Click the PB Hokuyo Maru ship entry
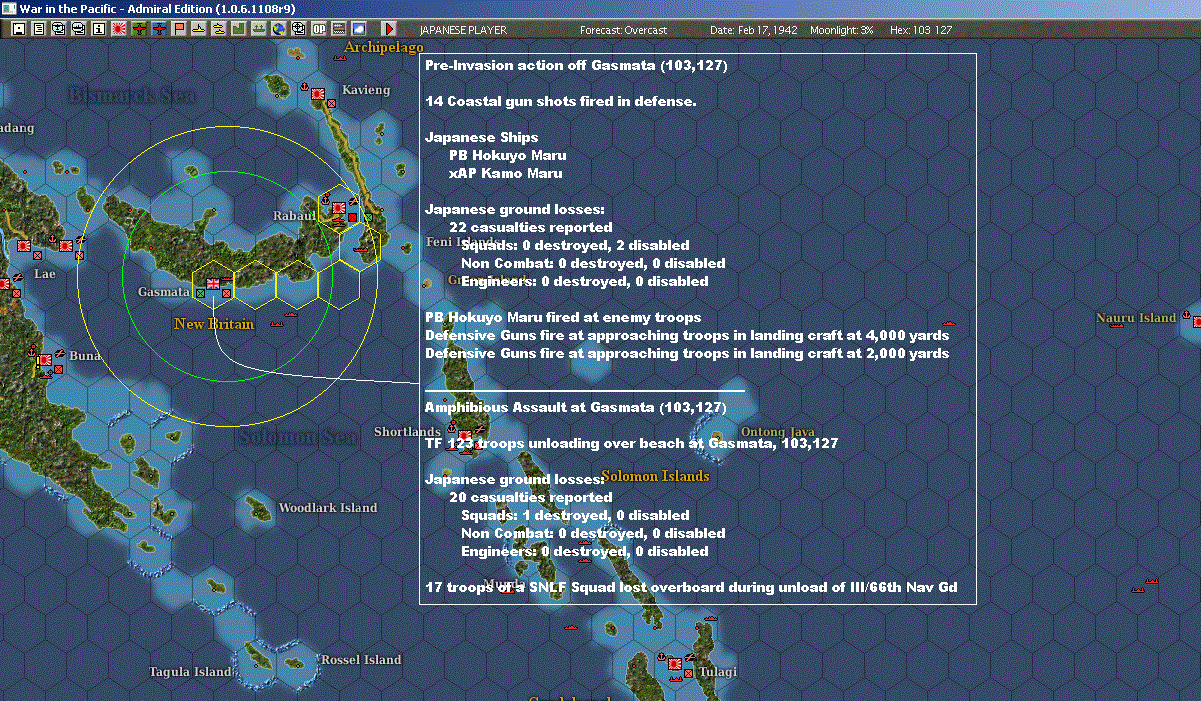Viewport: 1201px width, 701px height. pos(507,155)
